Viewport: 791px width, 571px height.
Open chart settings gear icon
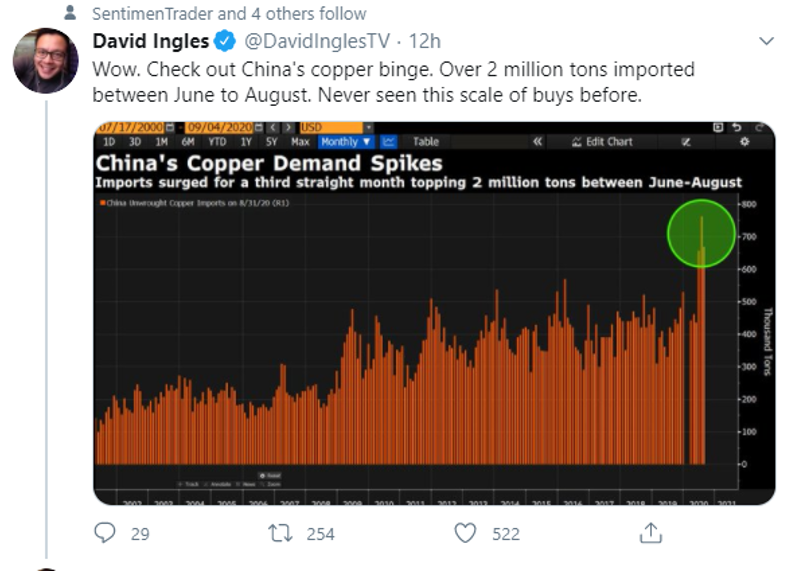744,142
